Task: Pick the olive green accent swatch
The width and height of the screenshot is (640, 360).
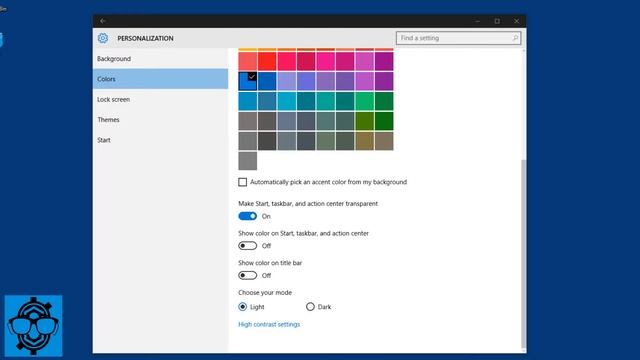Action: pyautogui.click(x=364, y=121)
